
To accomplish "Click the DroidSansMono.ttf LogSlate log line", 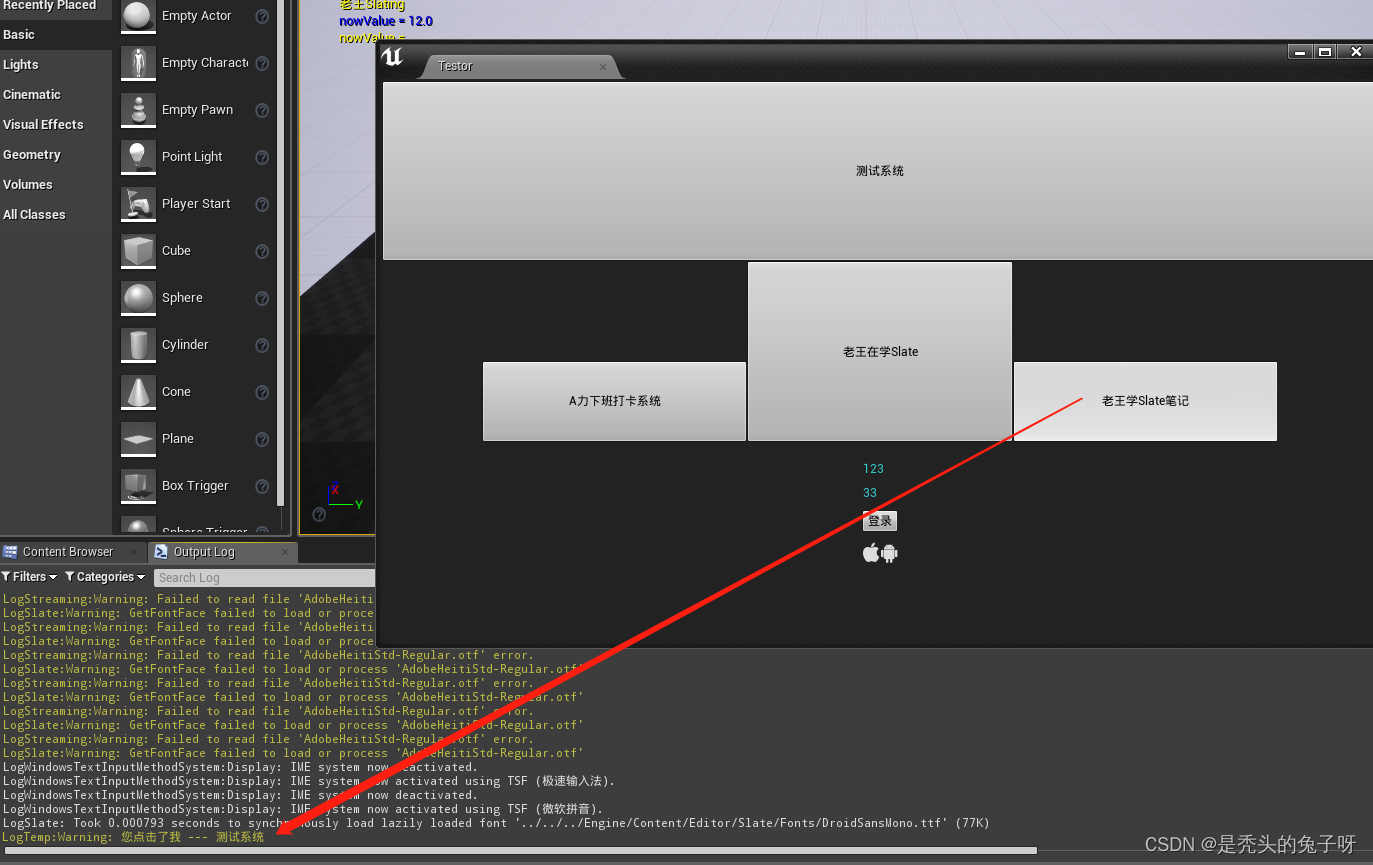I will pyautogui.click(x=496, y=823).
